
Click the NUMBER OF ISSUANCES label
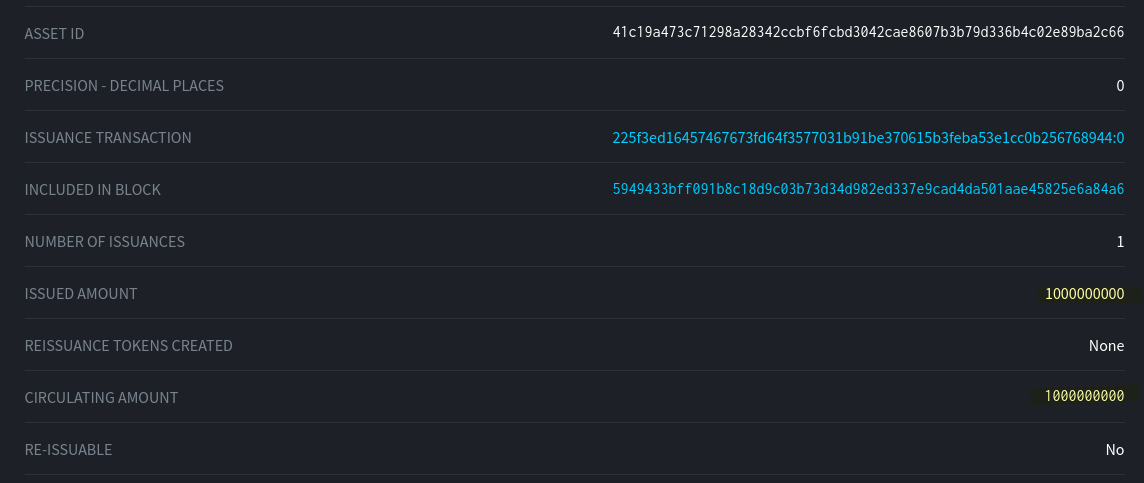click(x=105, y=242)
